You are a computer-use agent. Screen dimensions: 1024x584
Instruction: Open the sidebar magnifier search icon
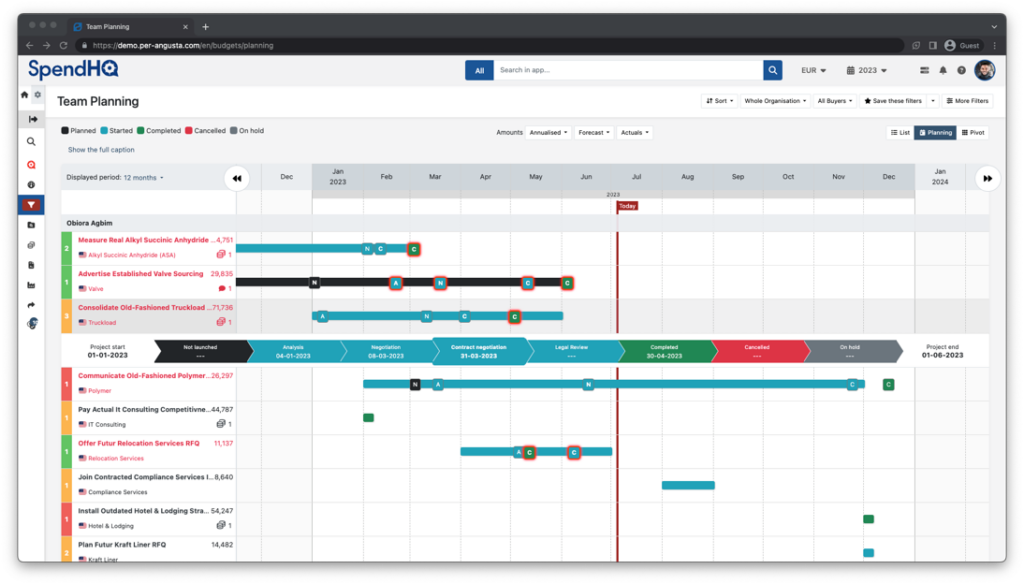pos(32,142)
